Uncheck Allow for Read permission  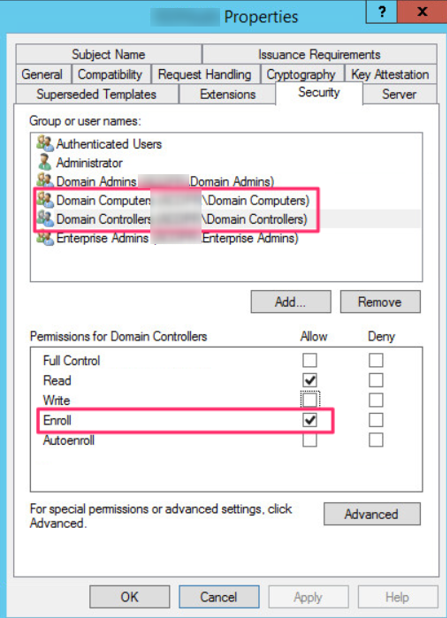coord(309,380)
